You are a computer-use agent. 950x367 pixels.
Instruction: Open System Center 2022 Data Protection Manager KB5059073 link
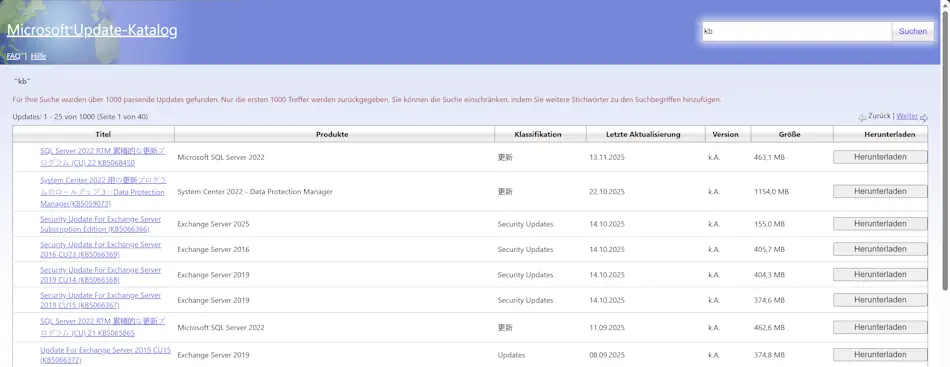click(x=102, y=192)
